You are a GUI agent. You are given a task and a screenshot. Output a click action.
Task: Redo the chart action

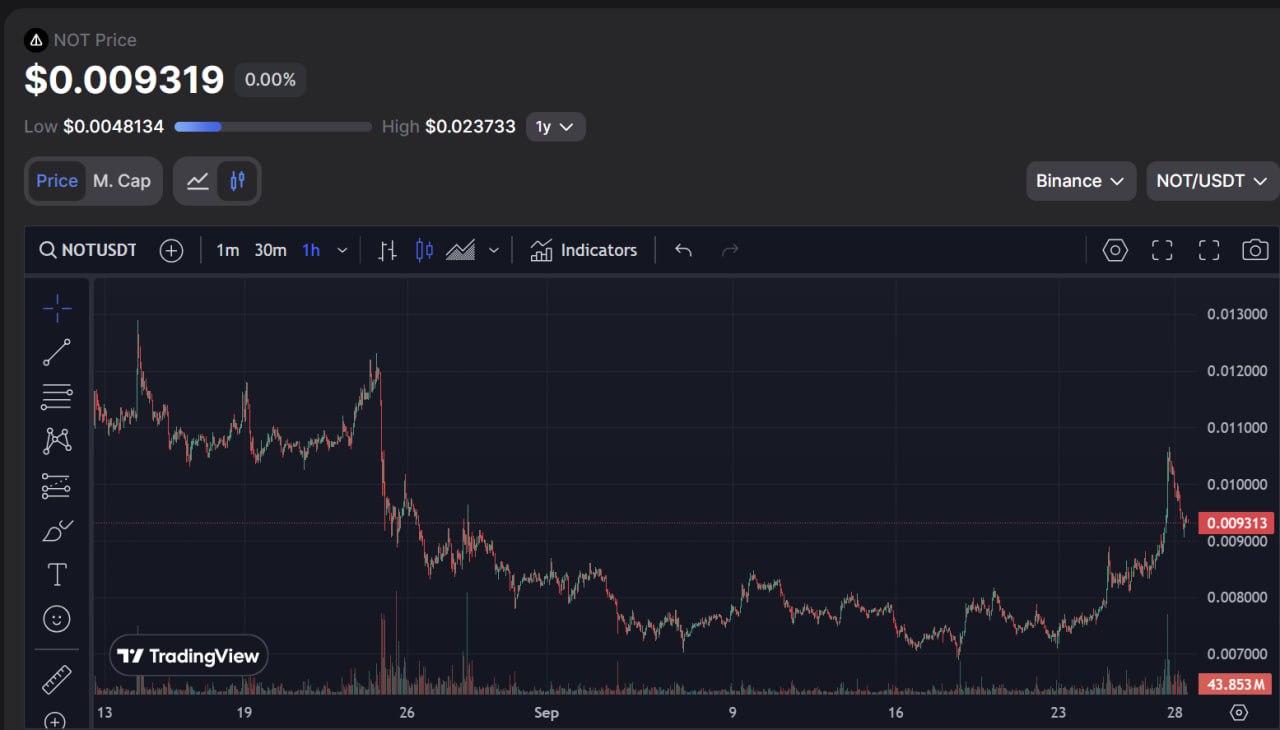coord(730,250)
